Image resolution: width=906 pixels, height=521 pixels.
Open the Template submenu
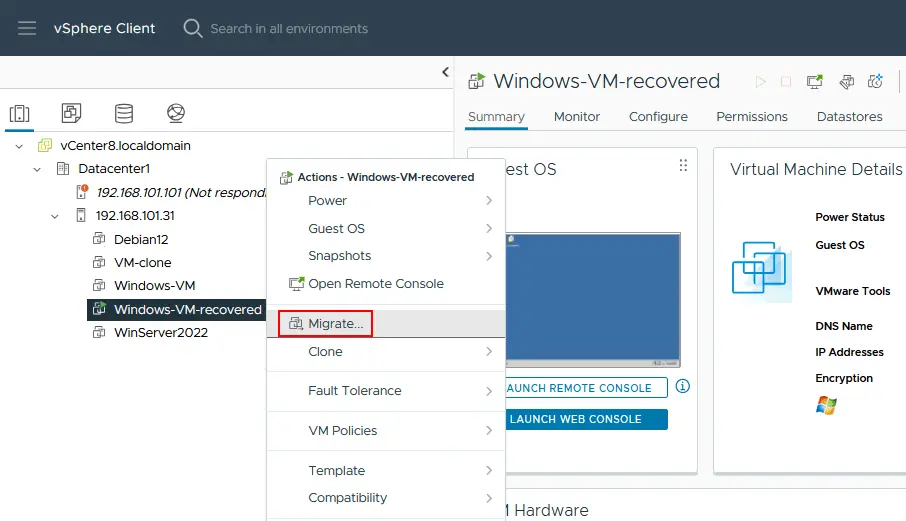(x=385, y=471)
